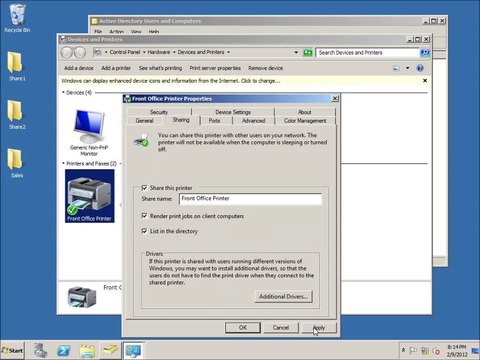This screenshot has width=480, height=360.
Task: Switch to the Devices and Printers taskbar item
Action: [x=133, y=351]
